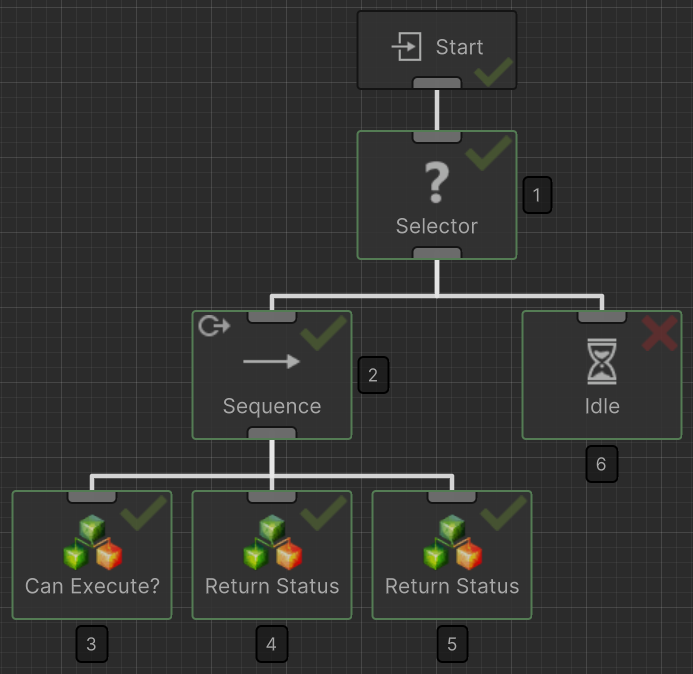Image resolution: width=693 pixels, height=674 pixels.
Task: Click the green checkmark on the Selector node
Action: point(488,153)
